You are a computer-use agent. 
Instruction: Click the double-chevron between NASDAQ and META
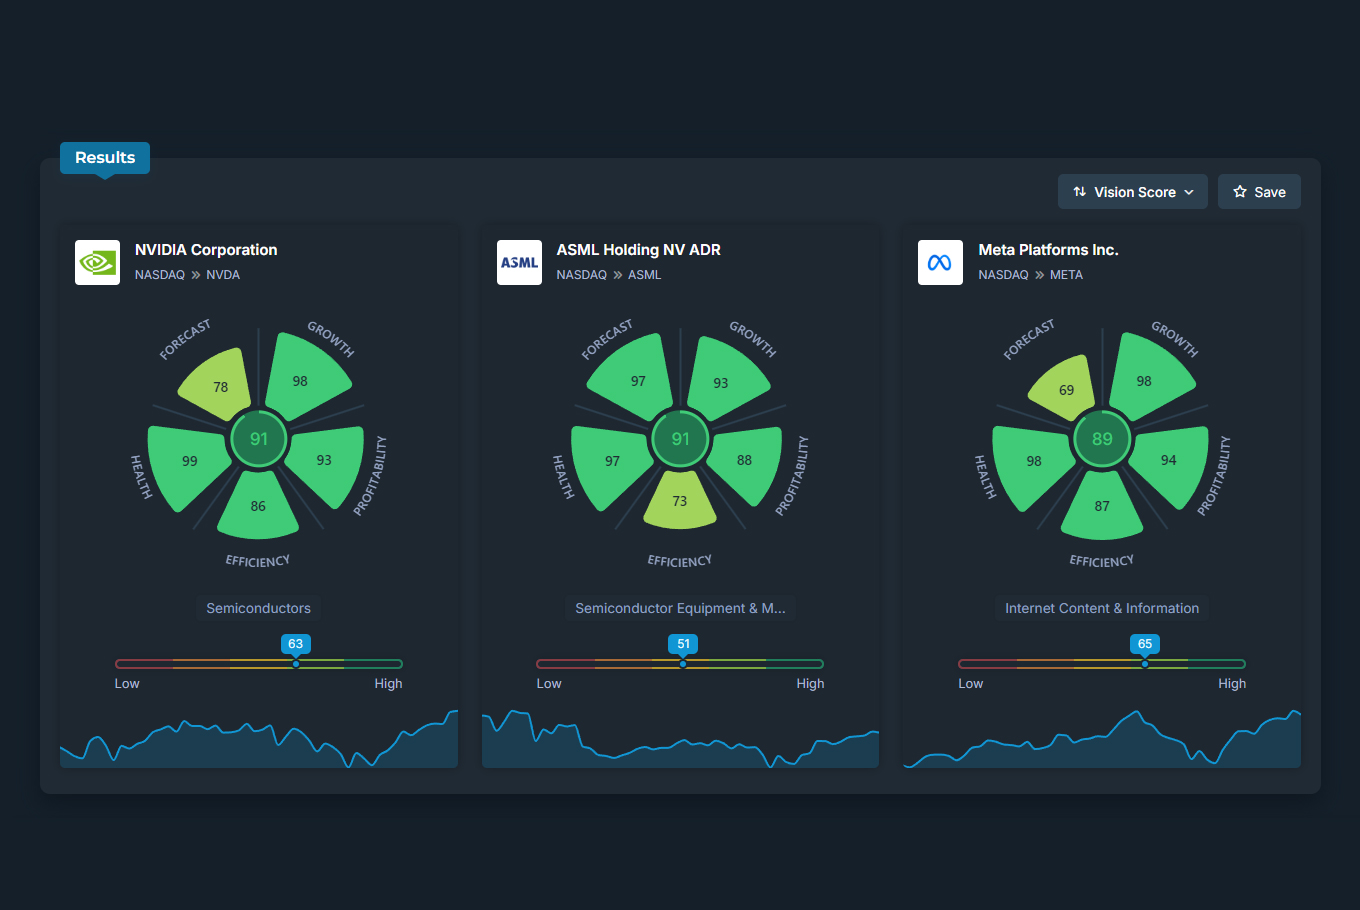tap(1040, 275)
